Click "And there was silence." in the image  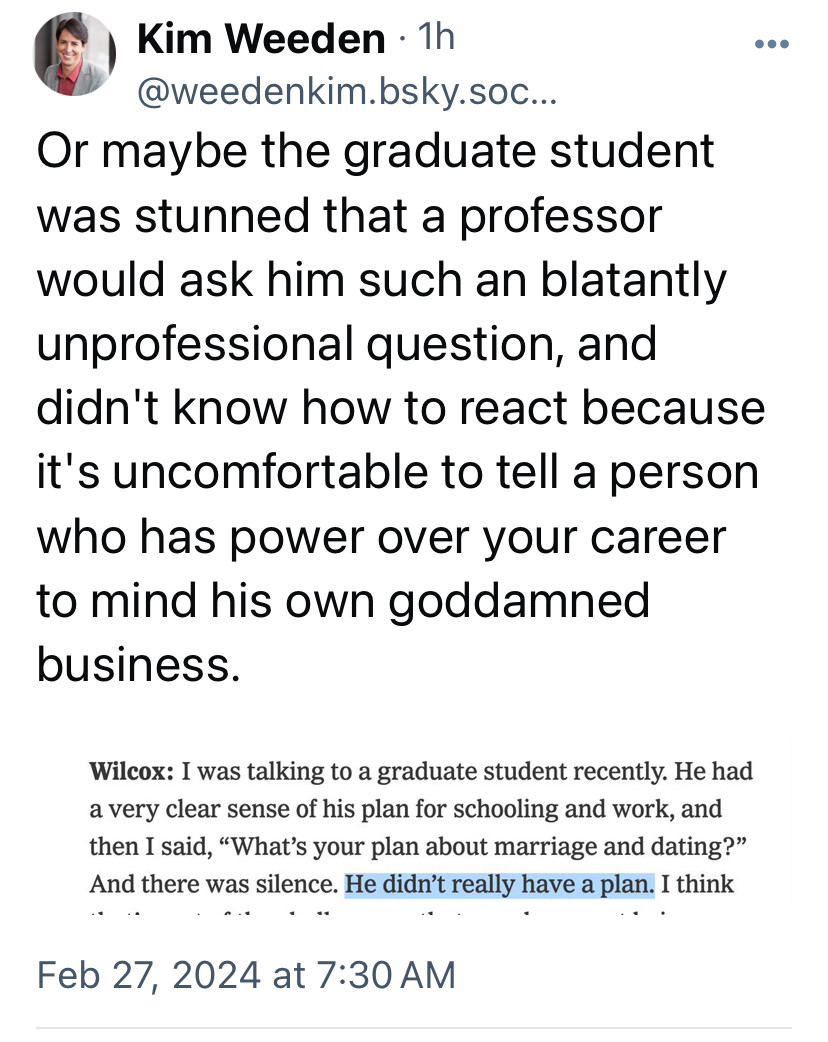pyautogui.click(x=214, y=885)
